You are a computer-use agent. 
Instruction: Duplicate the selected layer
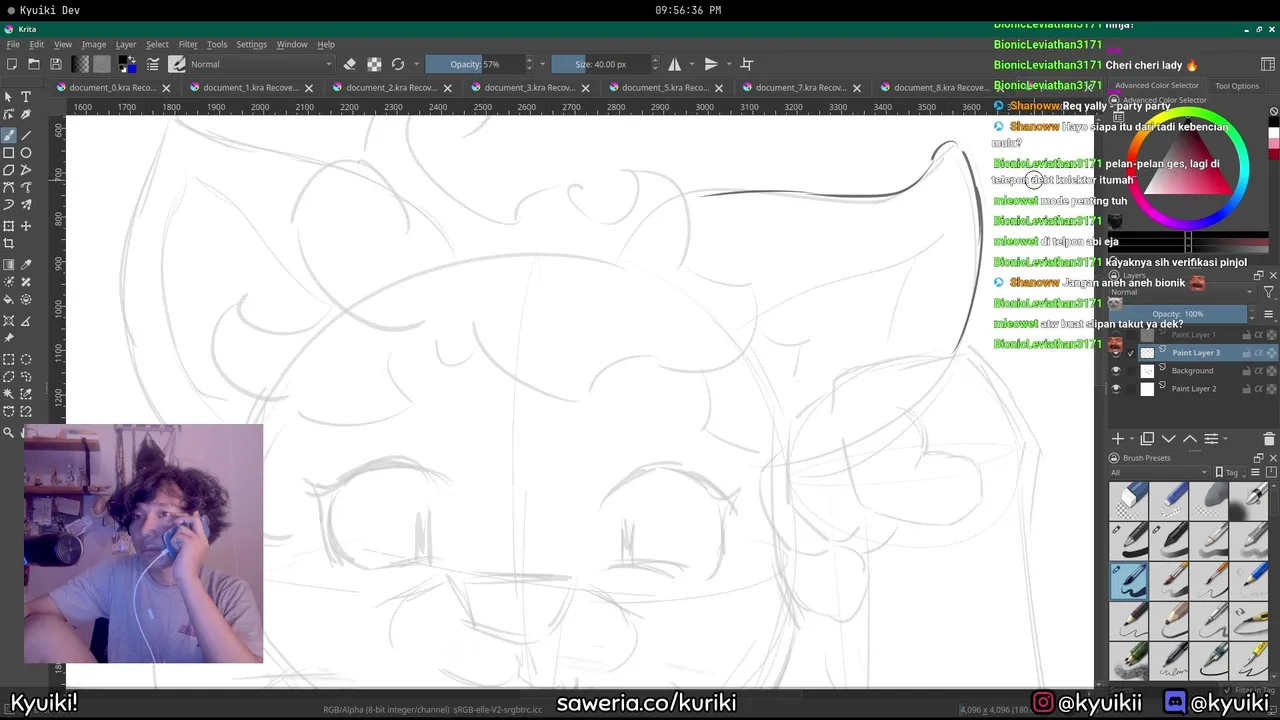click(x=1147, y=439)
